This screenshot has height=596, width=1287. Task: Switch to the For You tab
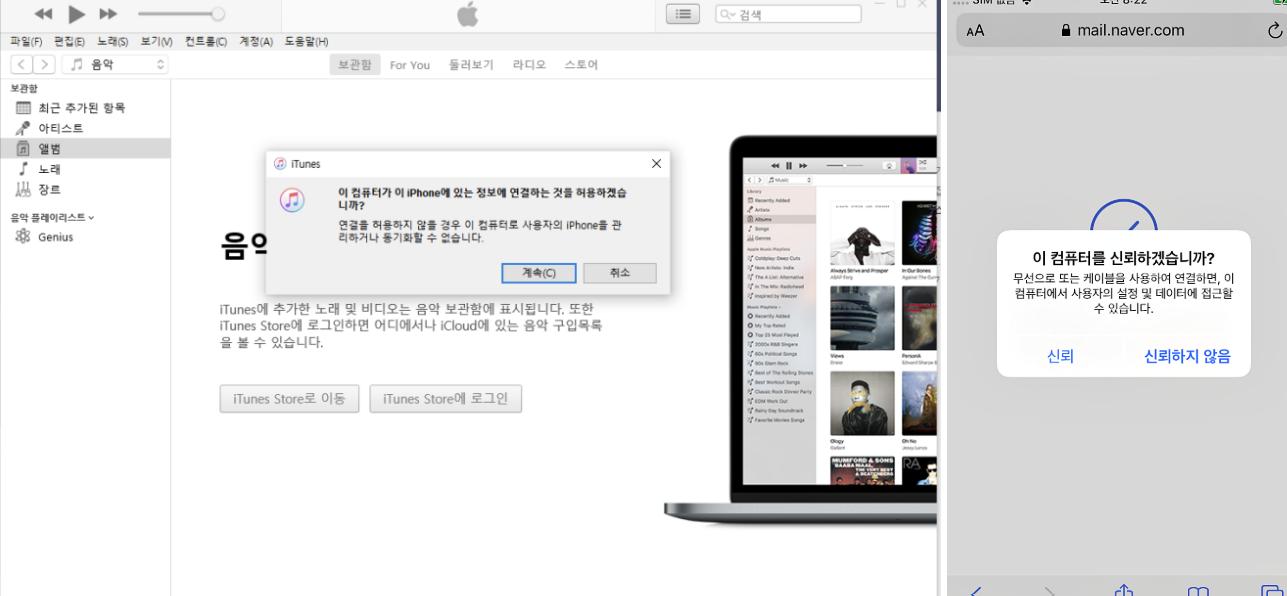click(409, 65)
